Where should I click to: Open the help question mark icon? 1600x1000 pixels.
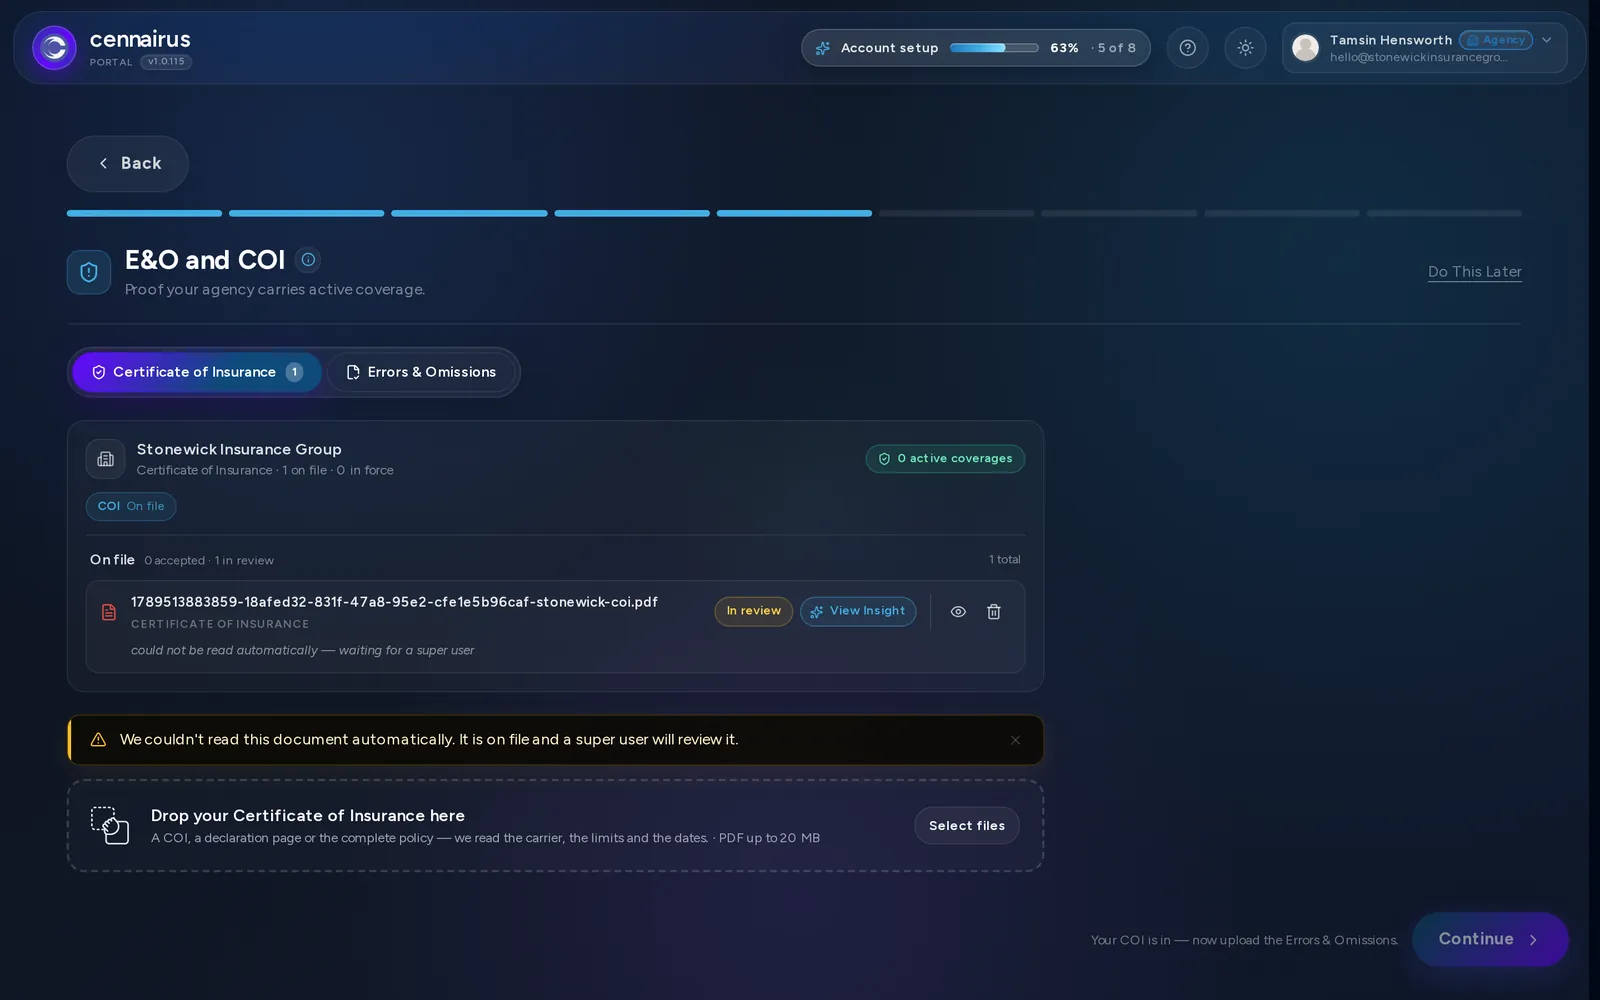click(1187, 48)
